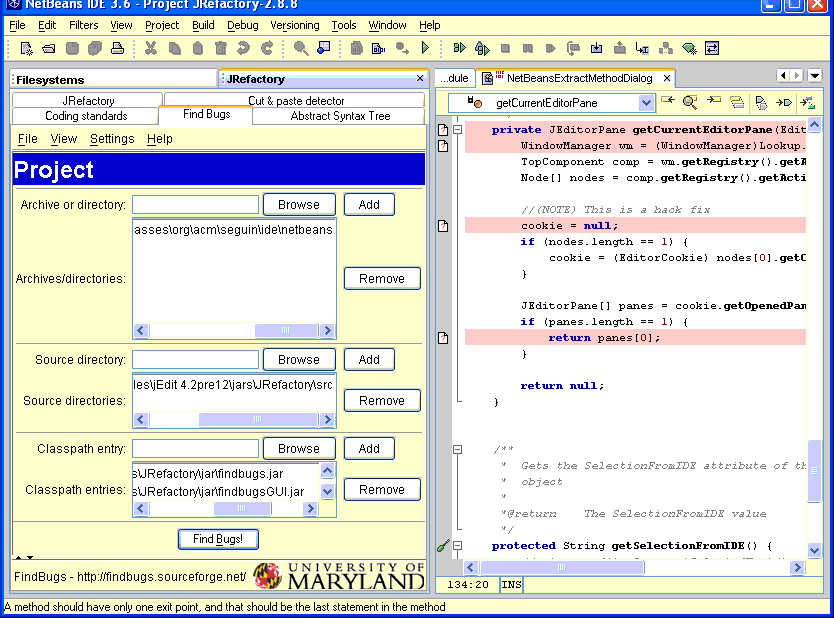
Task: Click the Attach debugger toolbar icon
Action: 482,48
